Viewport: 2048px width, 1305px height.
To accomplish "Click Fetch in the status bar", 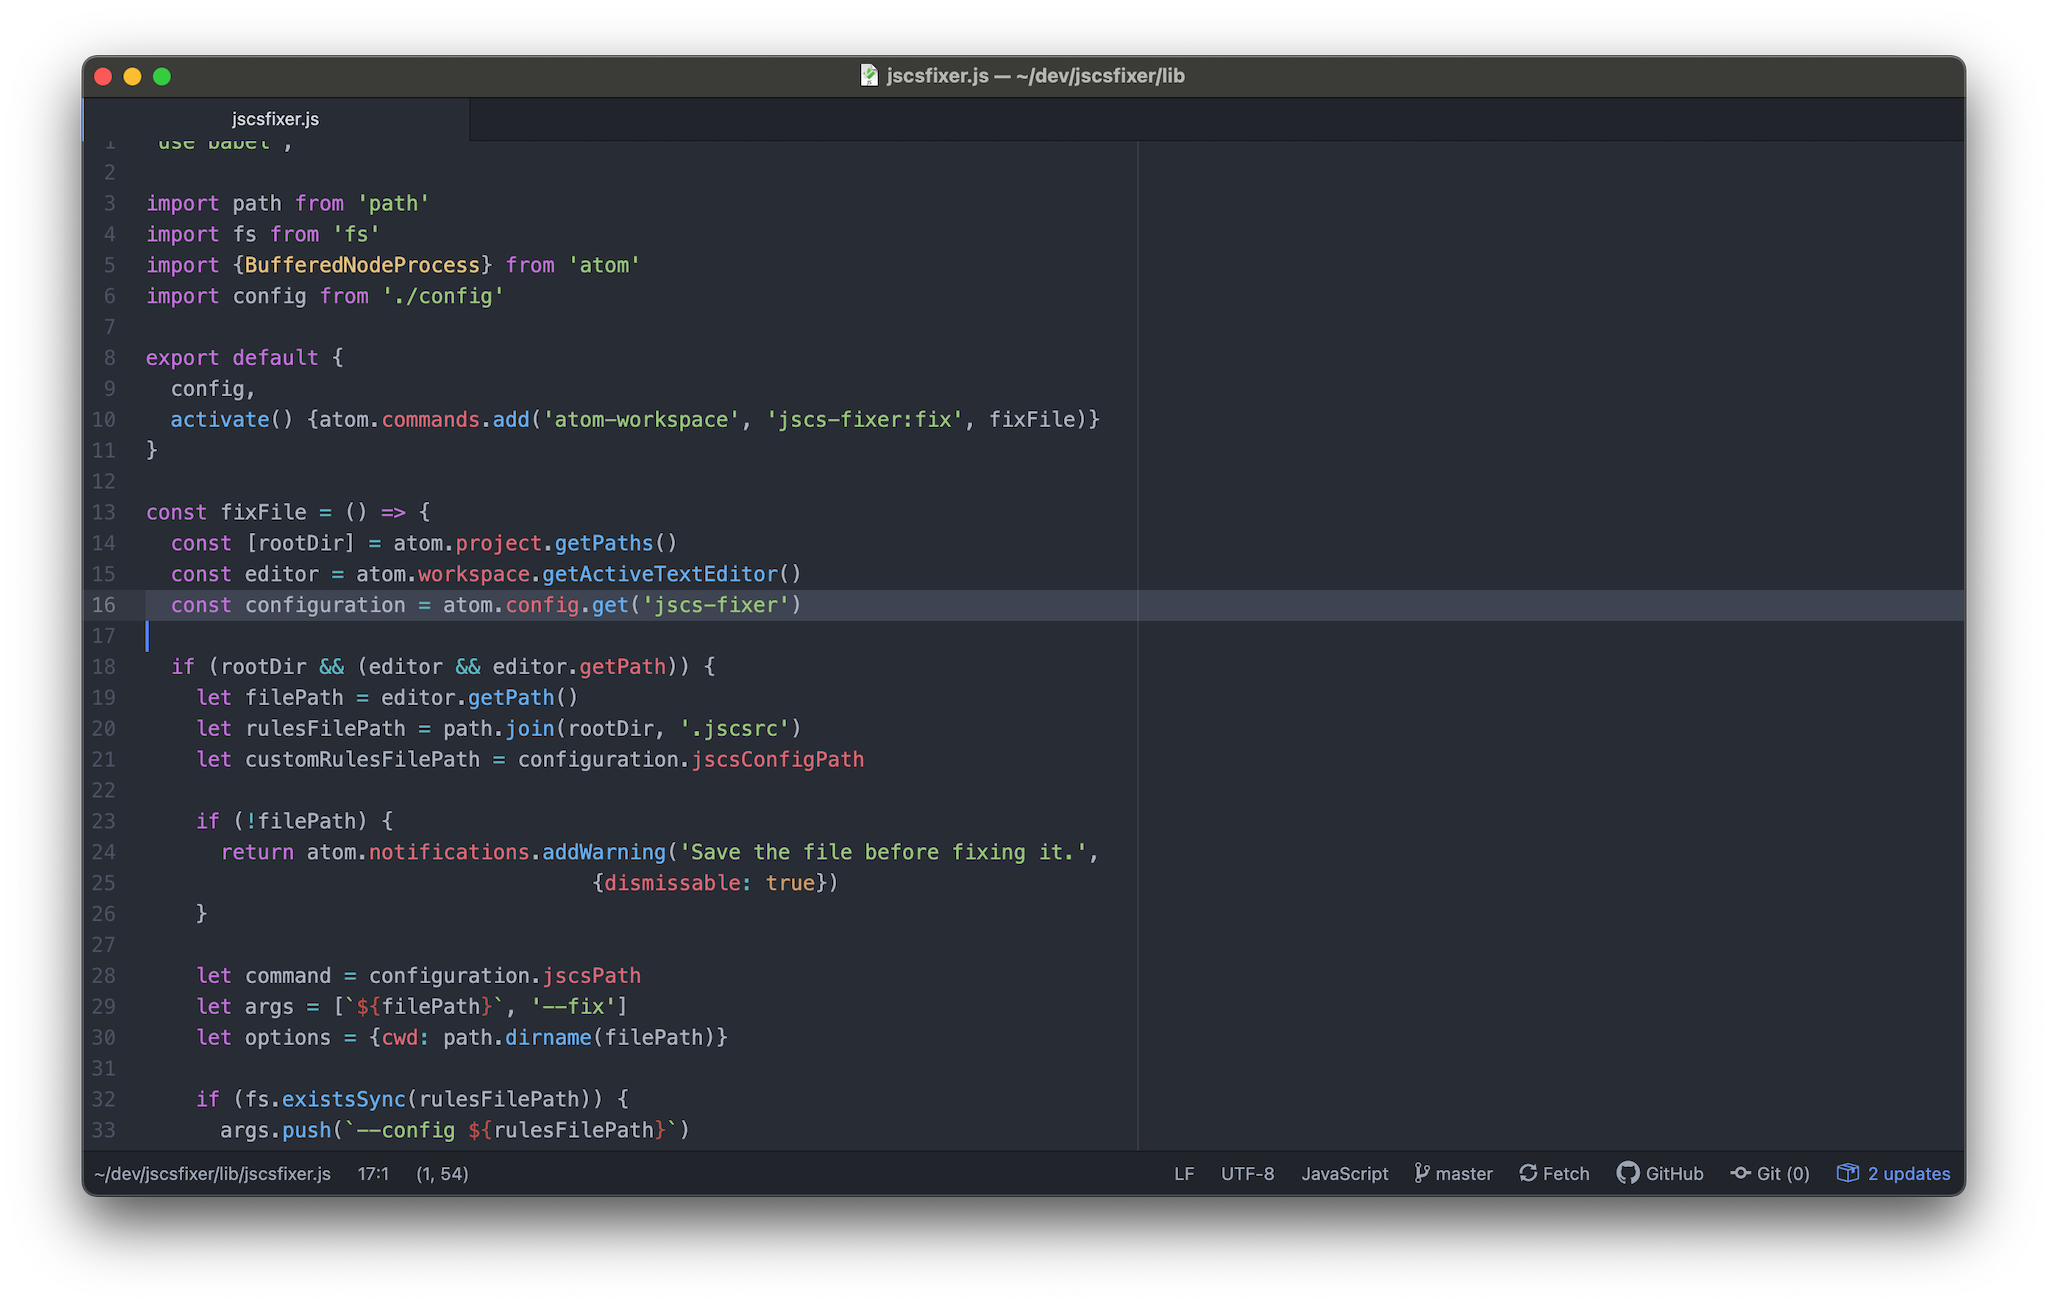I will point(1554,1174).
